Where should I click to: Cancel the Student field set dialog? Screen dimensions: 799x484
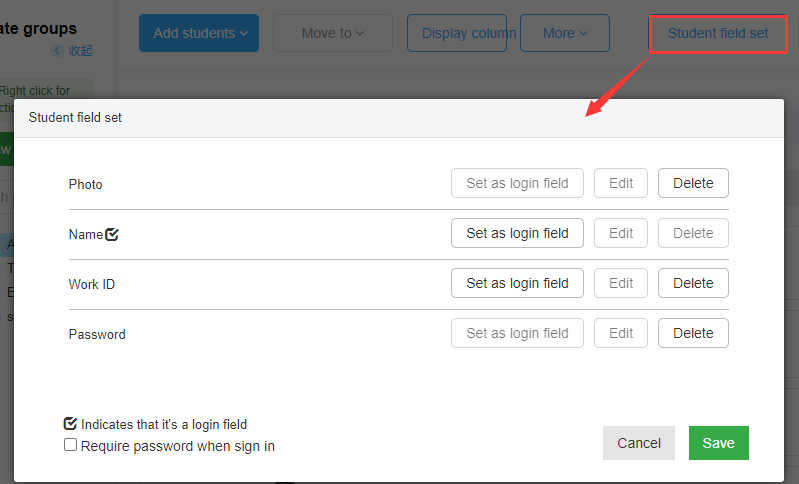638,443
